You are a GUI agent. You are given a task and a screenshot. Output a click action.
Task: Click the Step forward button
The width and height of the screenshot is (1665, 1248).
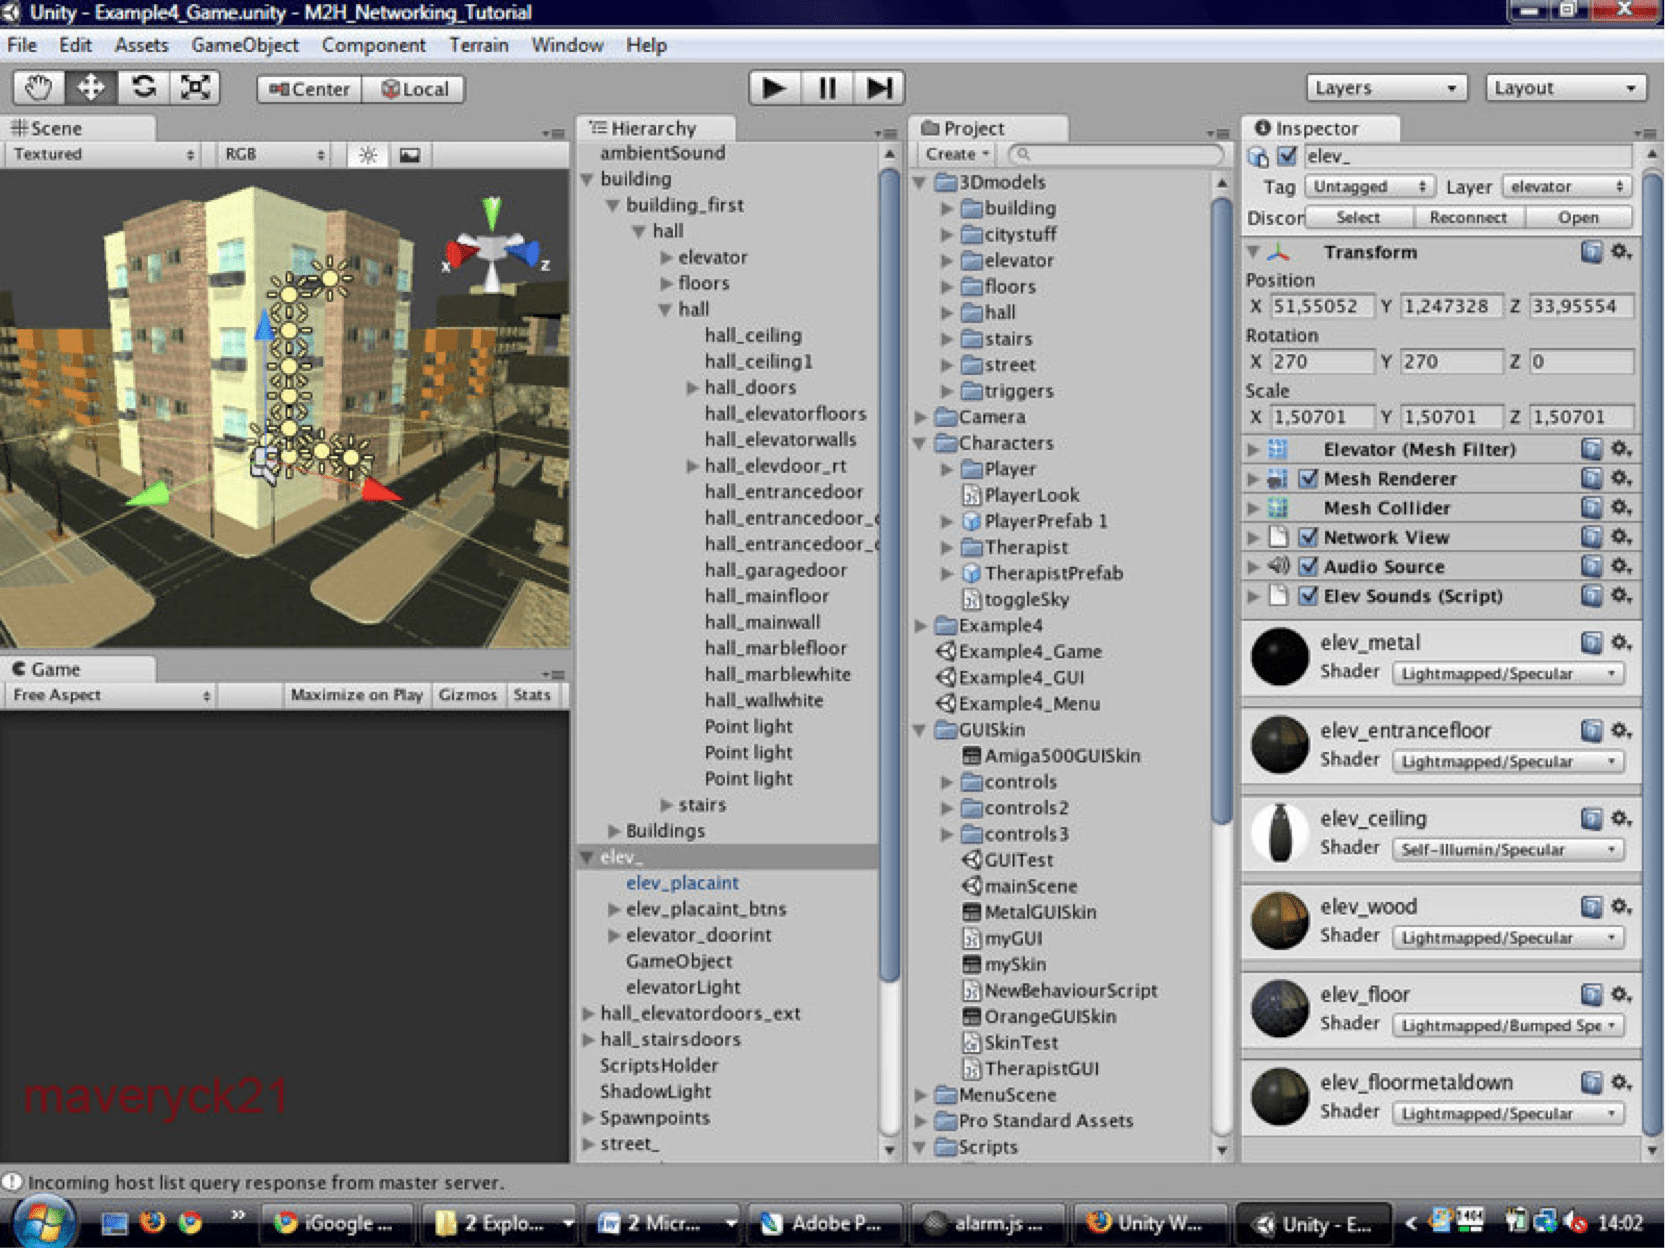tap(879, 88)
